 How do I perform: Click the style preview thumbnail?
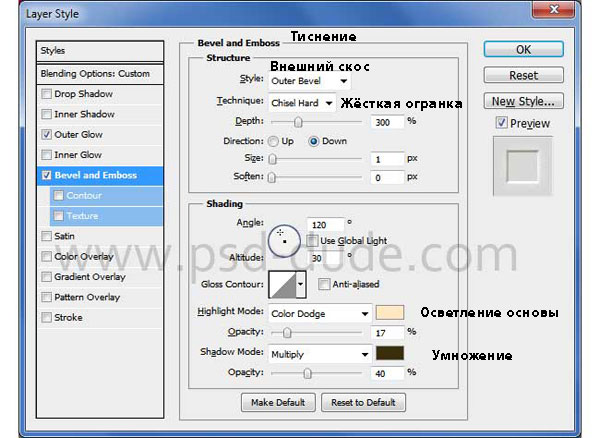(x=523, y=167)
